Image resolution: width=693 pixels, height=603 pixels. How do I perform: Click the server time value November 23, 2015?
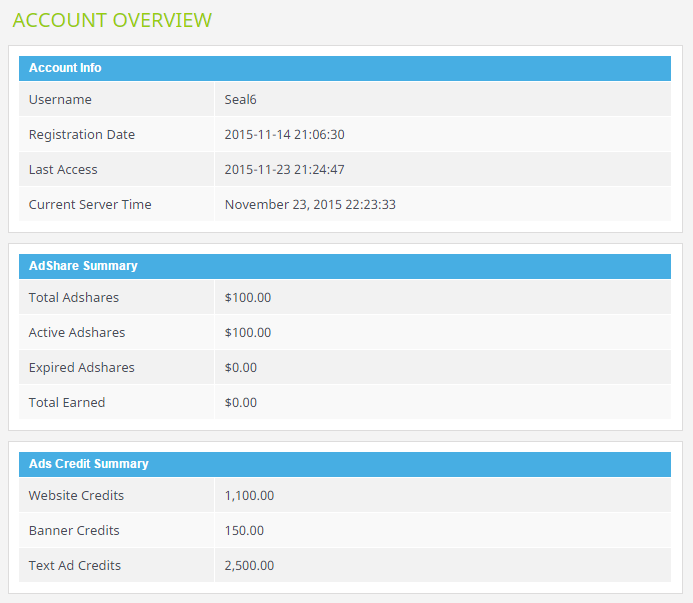click(310, 205)
